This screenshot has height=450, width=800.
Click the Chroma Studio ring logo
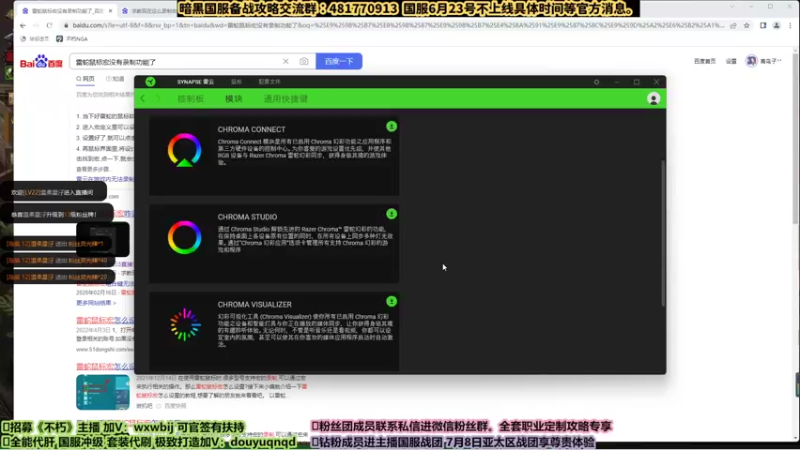pos(184,237)
